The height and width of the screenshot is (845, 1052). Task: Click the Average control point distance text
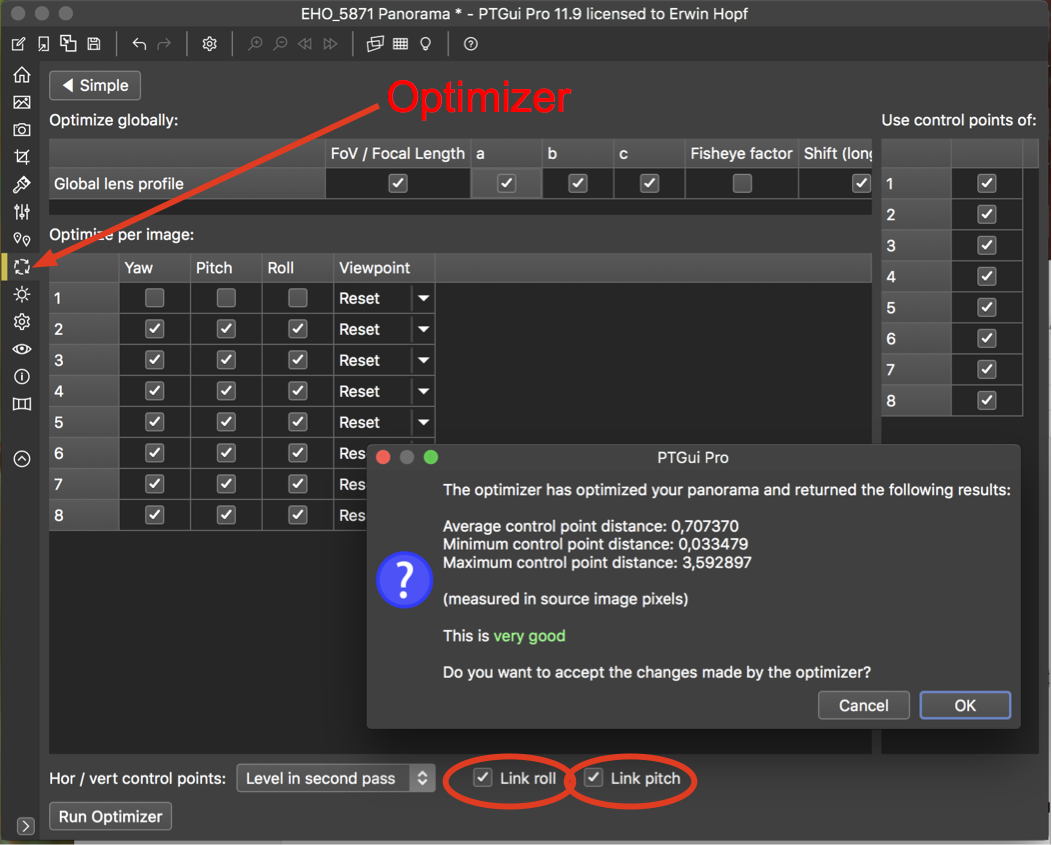(590, 526)
